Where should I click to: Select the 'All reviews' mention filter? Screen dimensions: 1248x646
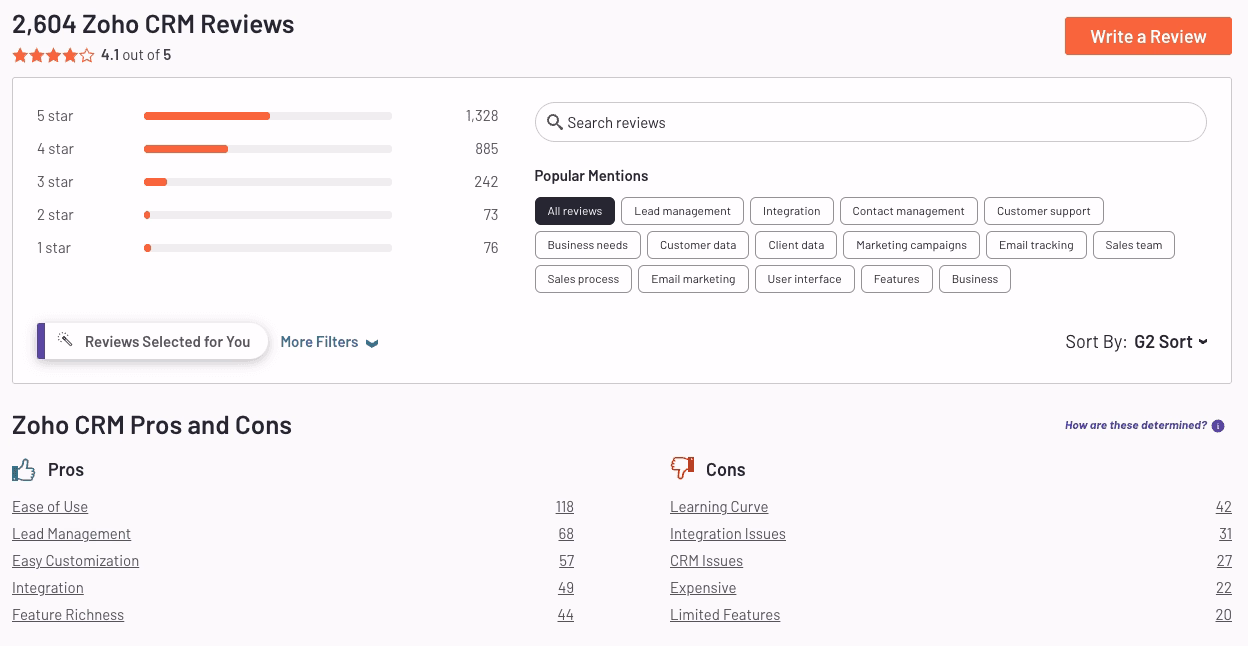point(575,211)
